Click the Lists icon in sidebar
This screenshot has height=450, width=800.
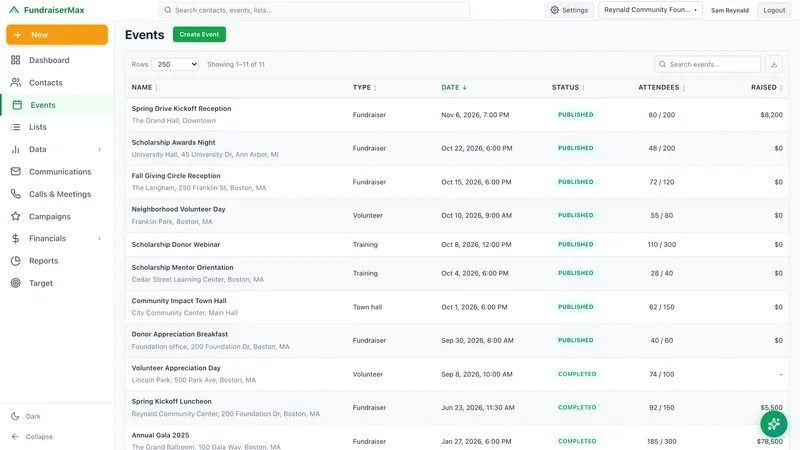(16, 127)
